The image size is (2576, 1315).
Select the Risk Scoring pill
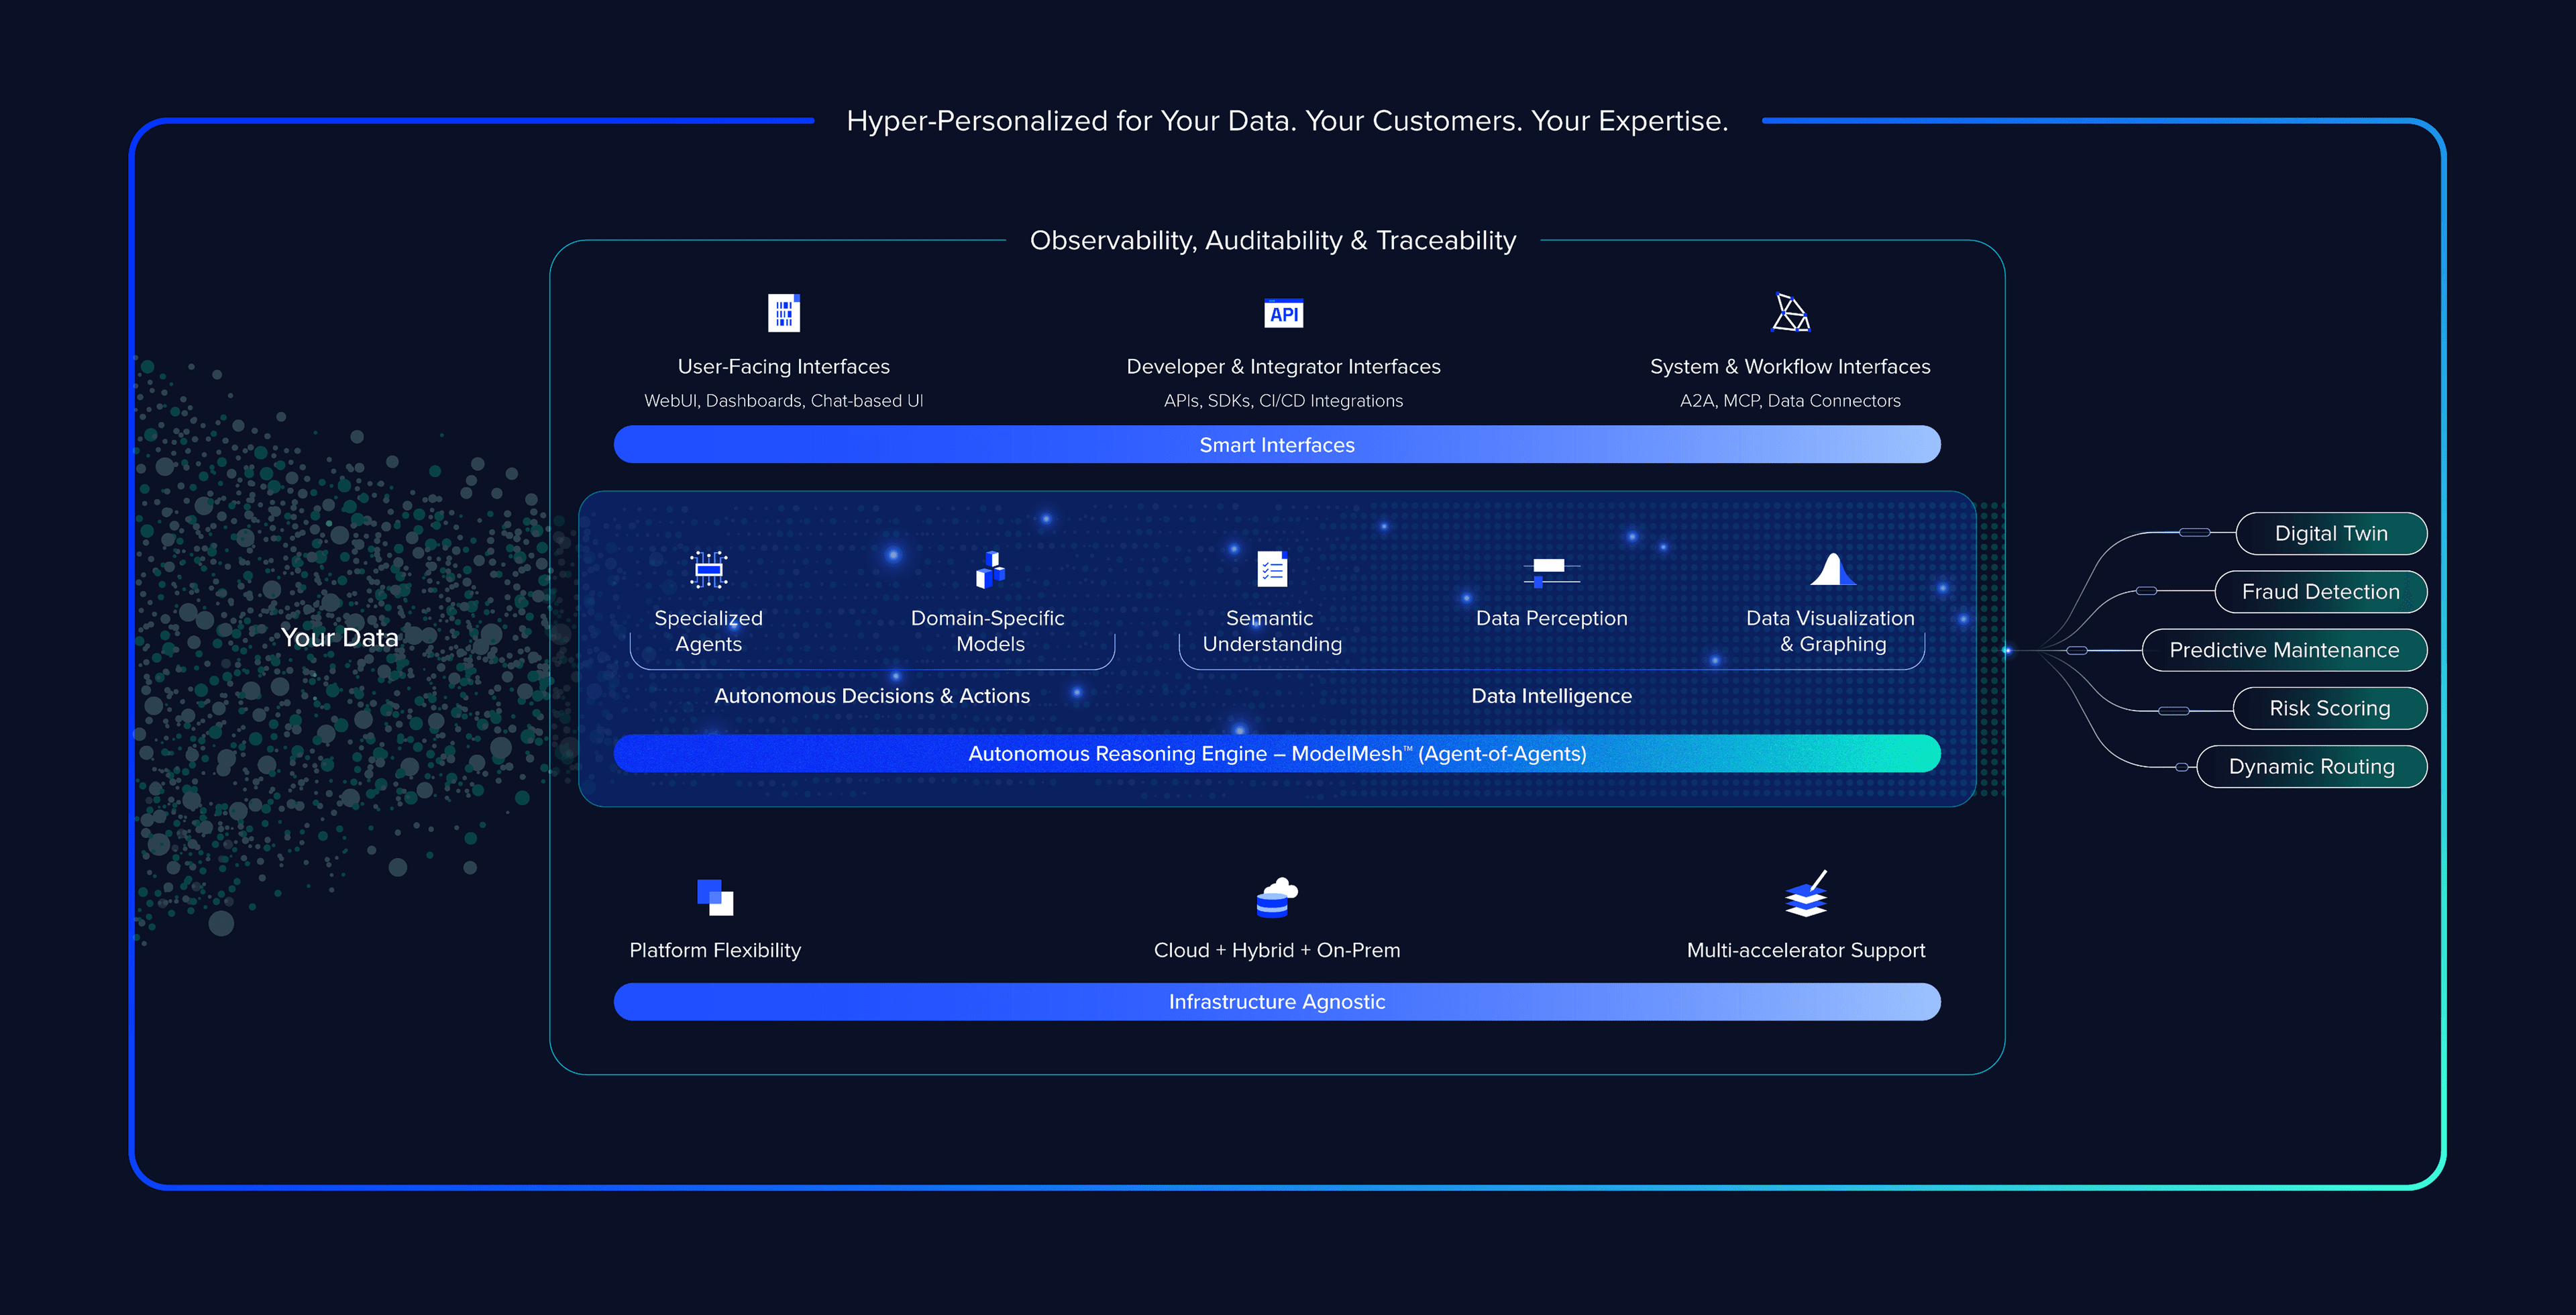click(x=2330, y=708)
